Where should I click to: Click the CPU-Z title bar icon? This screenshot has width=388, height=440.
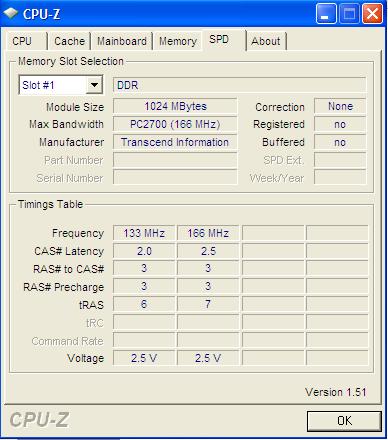click(11, 13)
